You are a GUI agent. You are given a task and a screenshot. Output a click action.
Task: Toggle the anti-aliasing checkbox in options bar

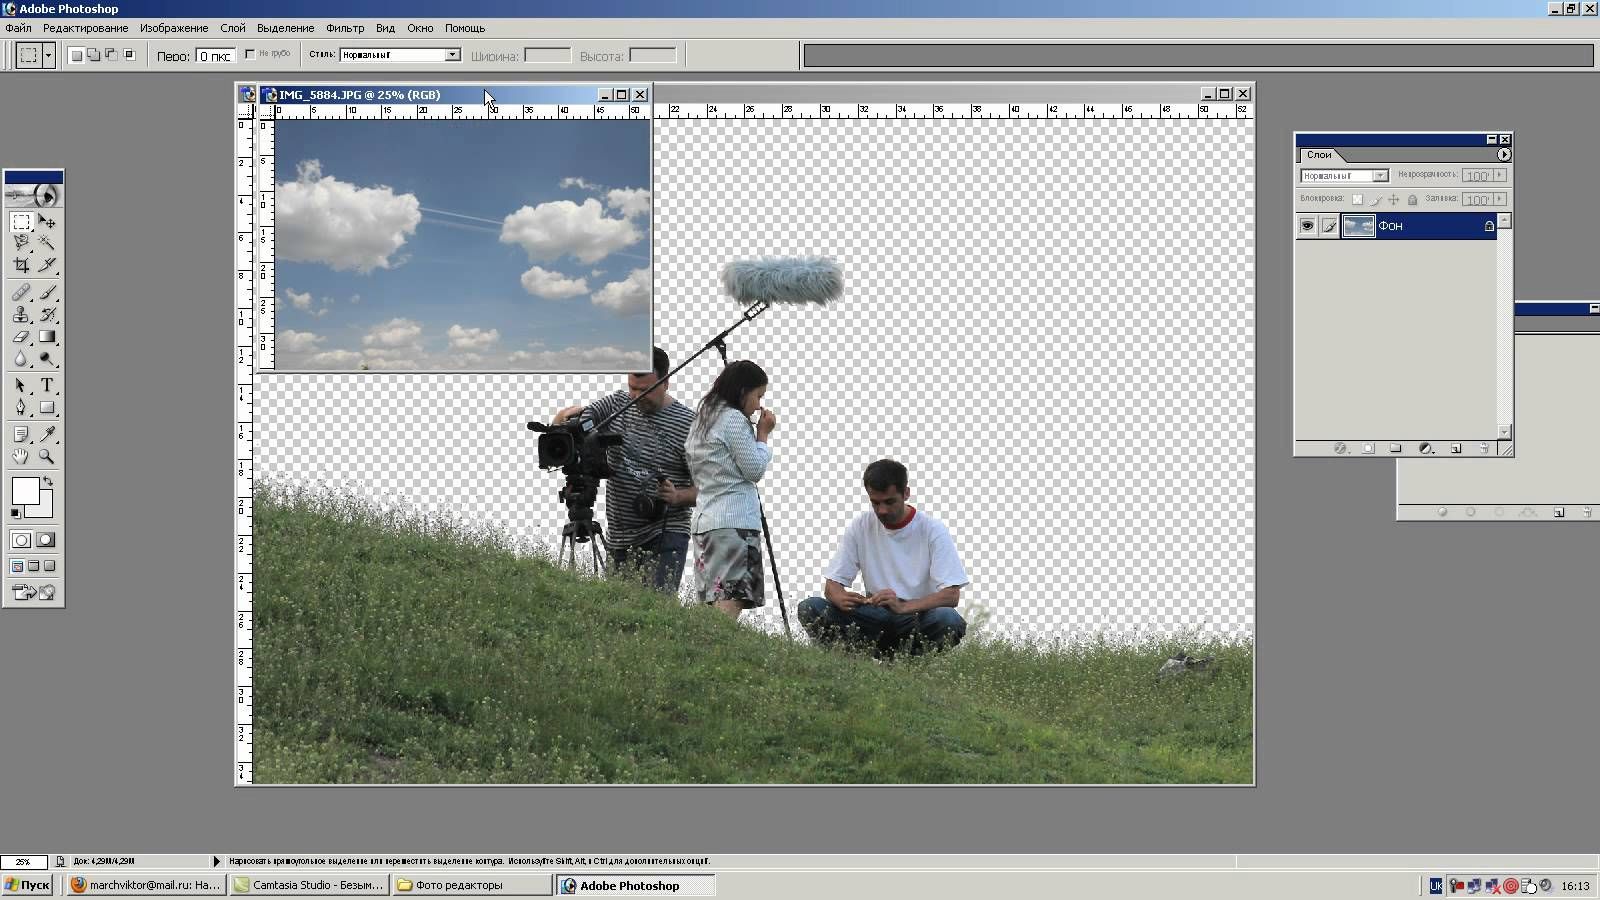coord(250,55)
